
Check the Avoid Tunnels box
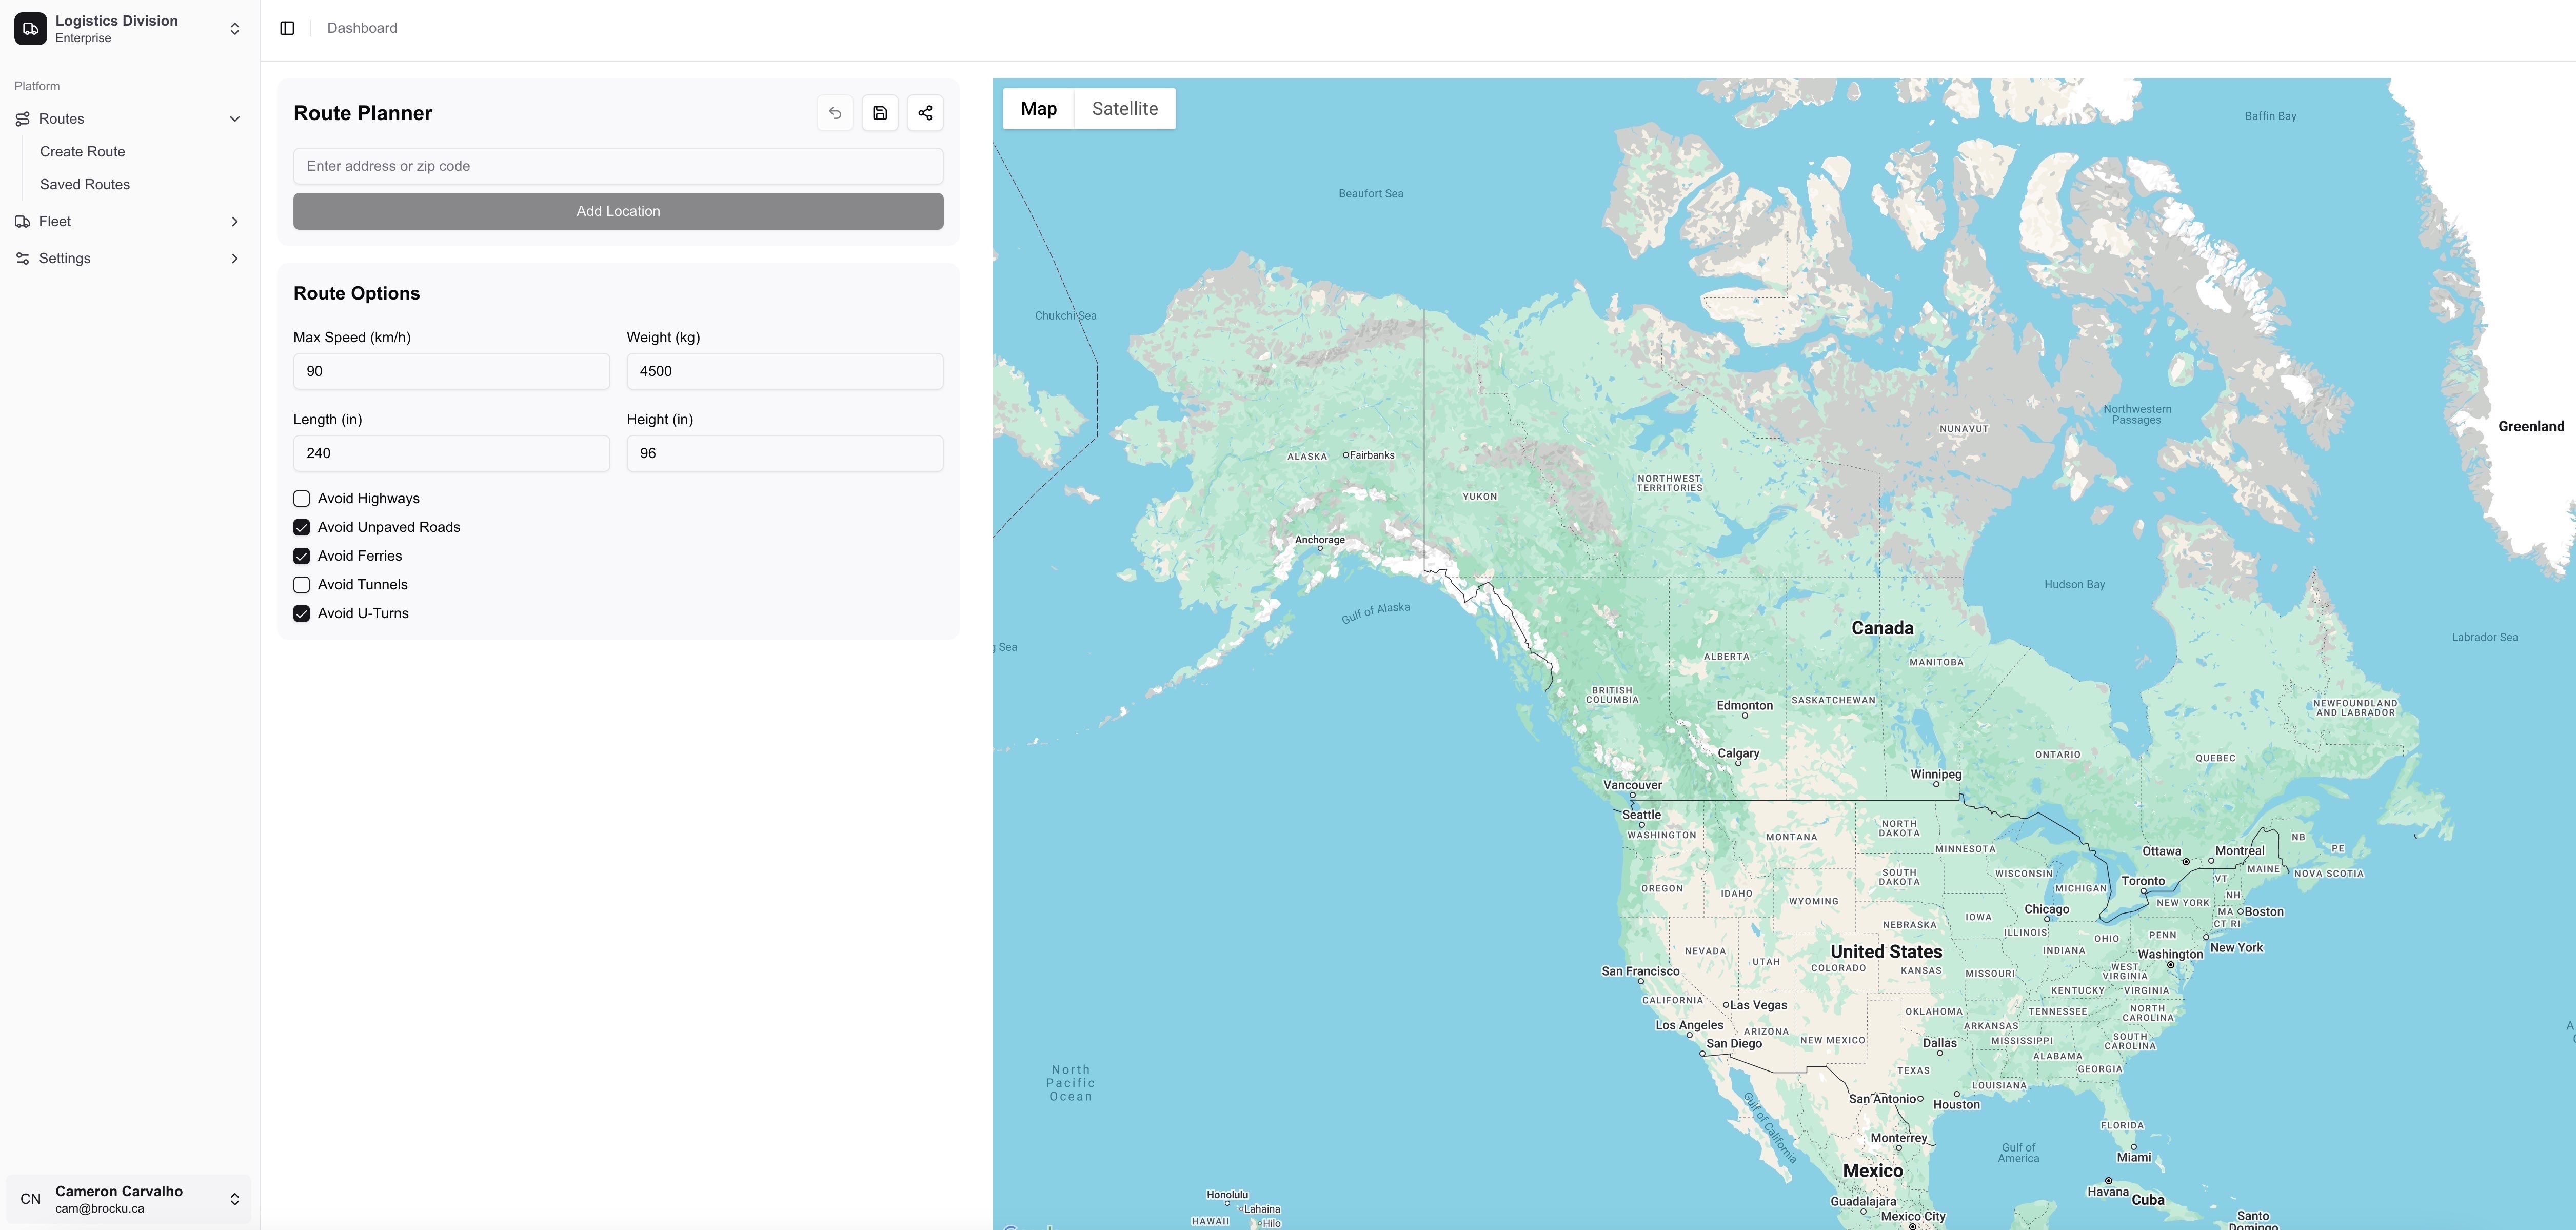301,585
